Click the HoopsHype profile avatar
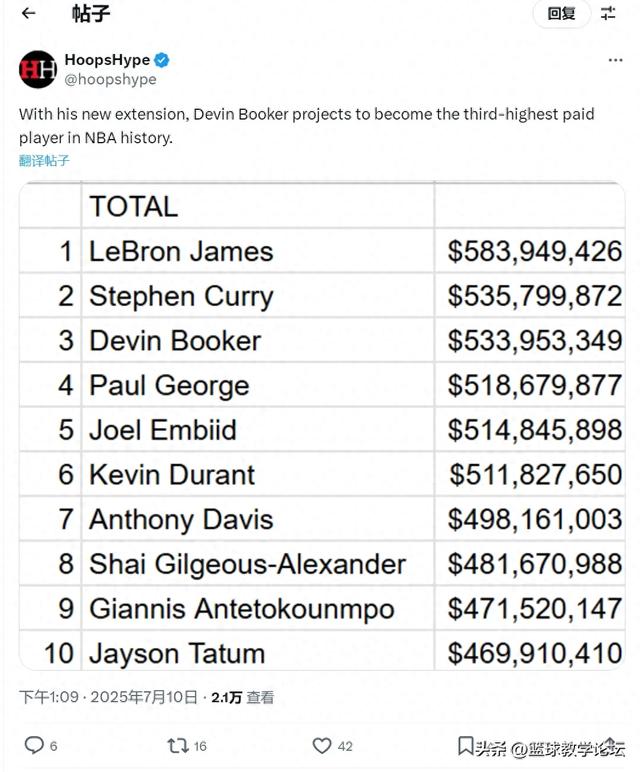The image size is (640, 772). tap(38, 69)
